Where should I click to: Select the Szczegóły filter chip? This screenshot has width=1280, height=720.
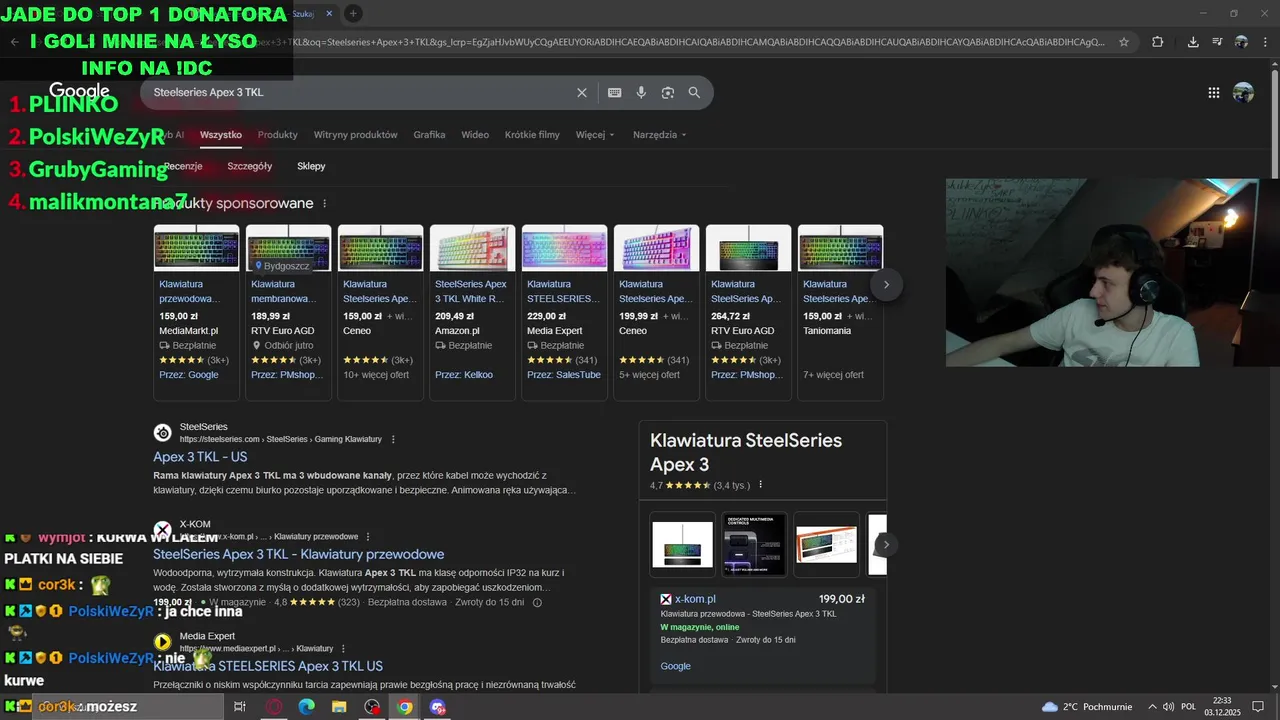tap(249, 166)
